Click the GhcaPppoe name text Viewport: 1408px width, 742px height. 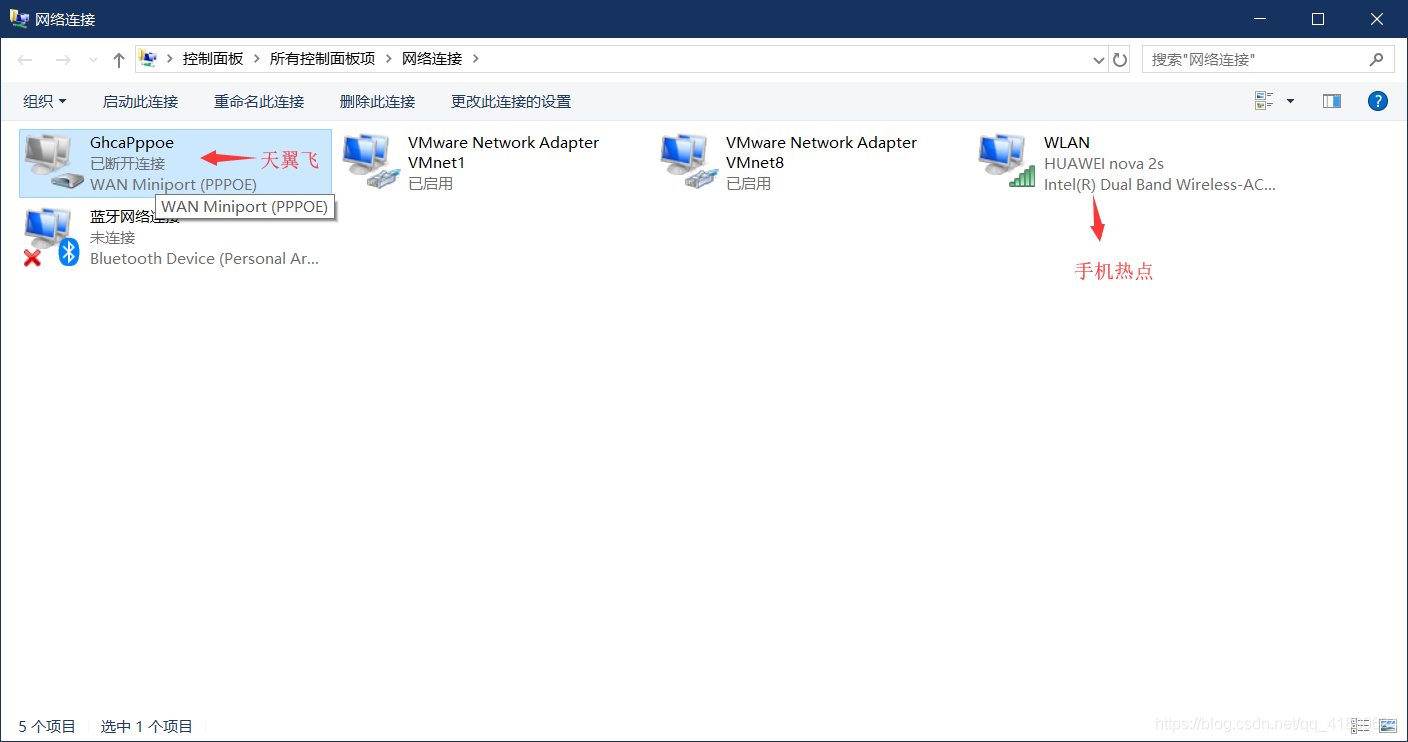tap(132, 142)
